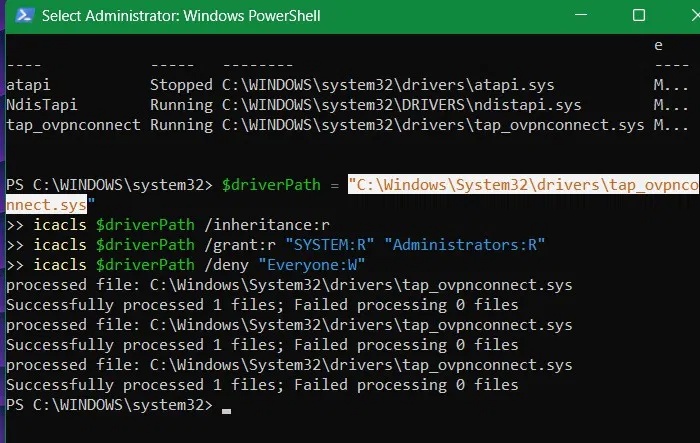Close the Administrator PowerShell window

tap(696, 15)
